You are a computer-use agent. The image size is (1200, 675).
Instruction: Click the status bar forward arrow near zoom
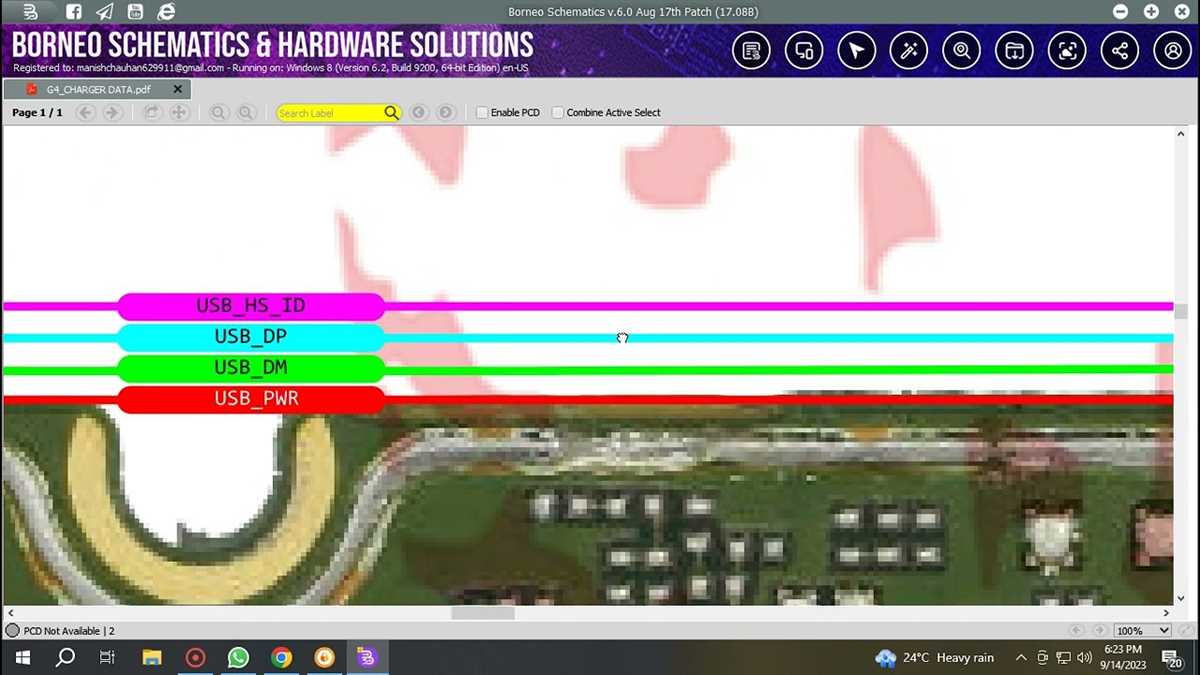click(1099, 631)
